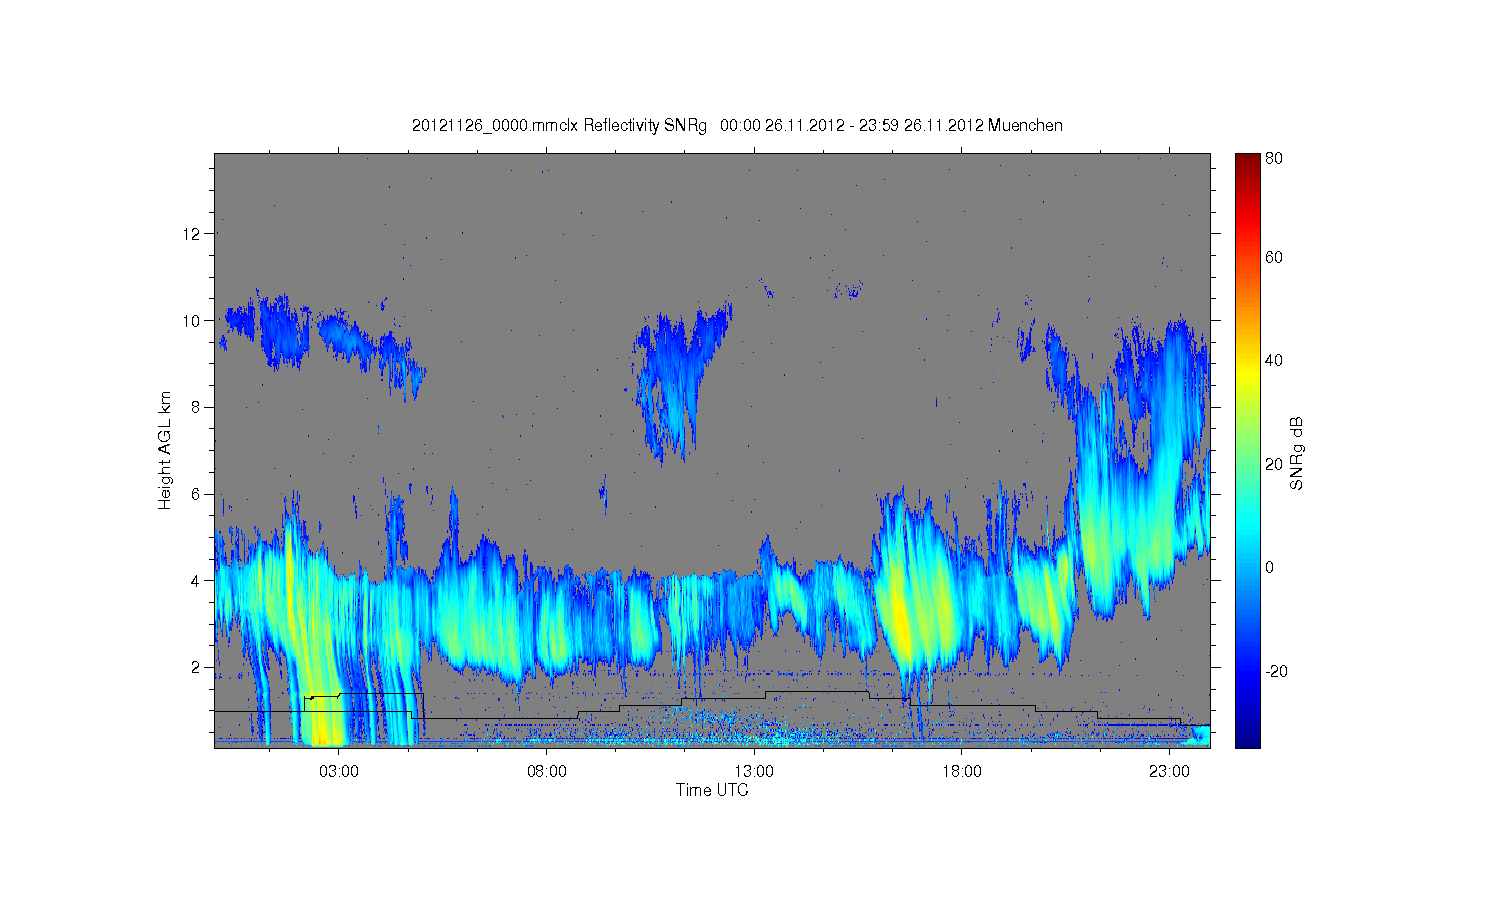
Task: Click the '60' colorbar value label
Action: click(1274, 257)
